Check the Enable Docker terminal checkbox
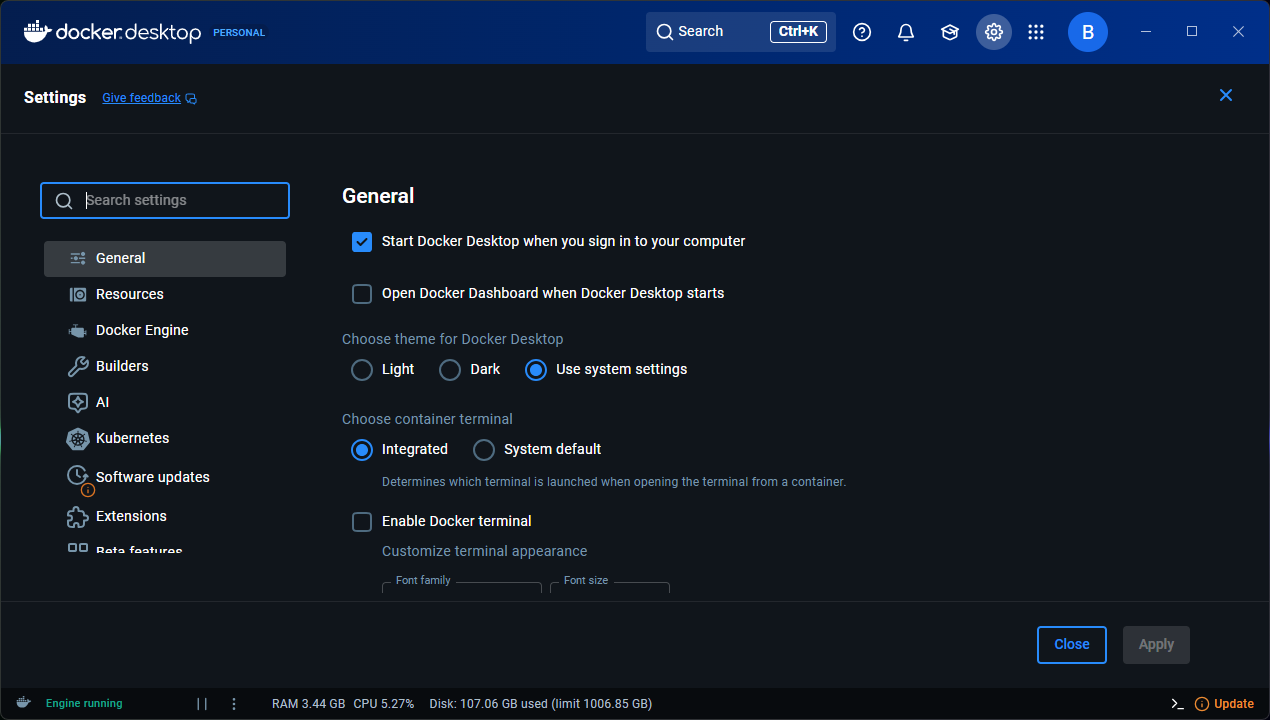 (362, 522)
